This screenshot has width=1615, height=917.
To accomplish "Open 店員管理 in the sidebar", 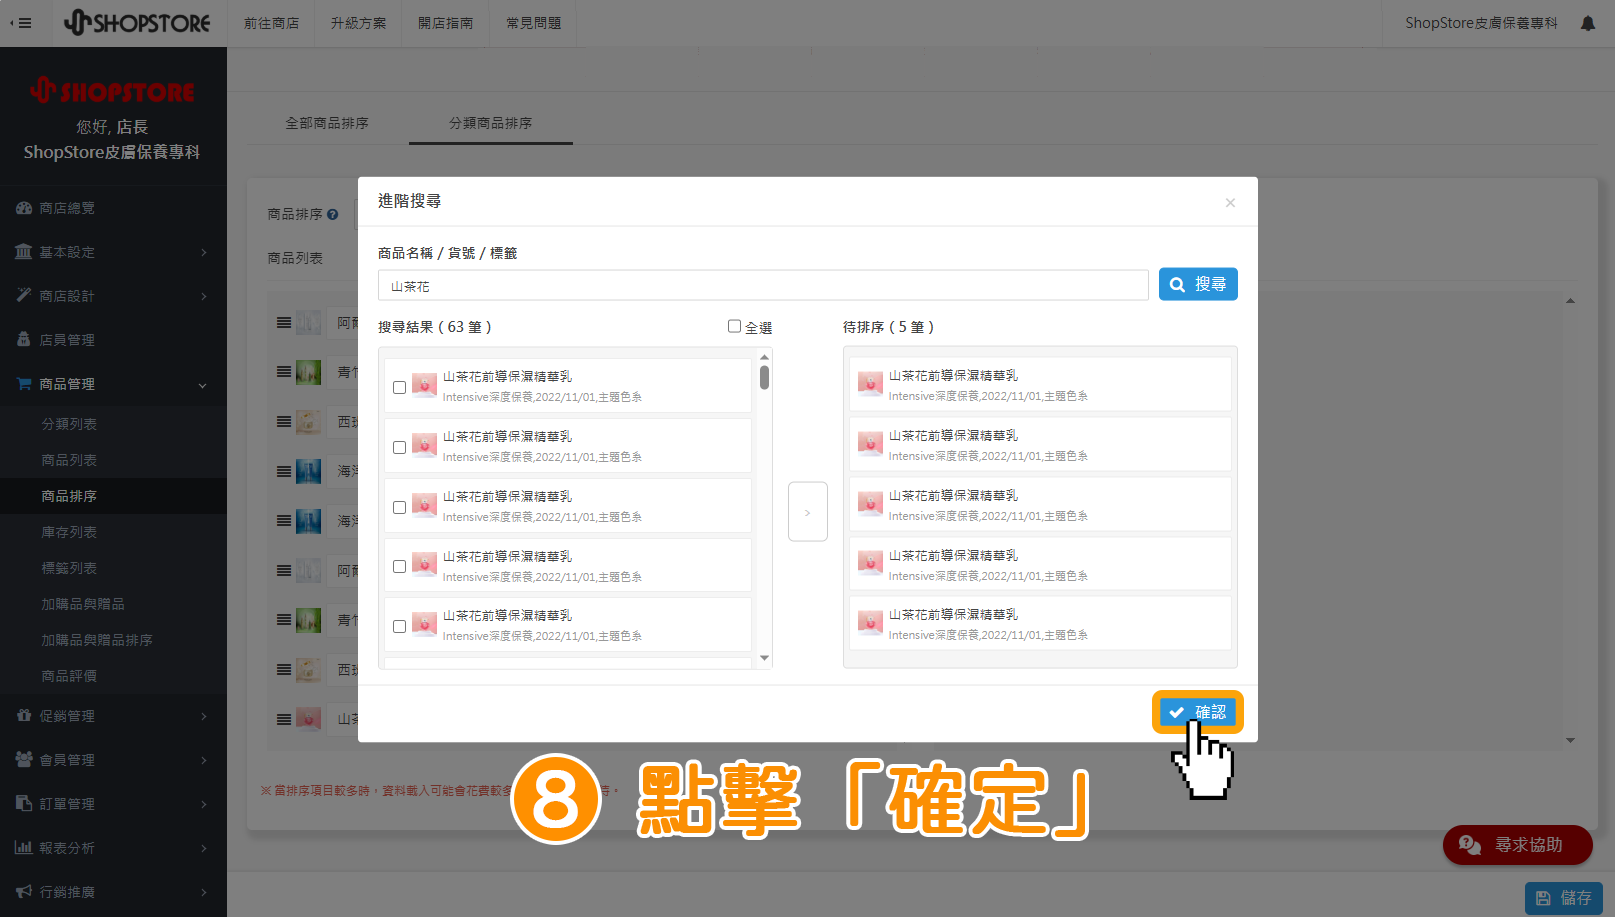I will (113, 340).
